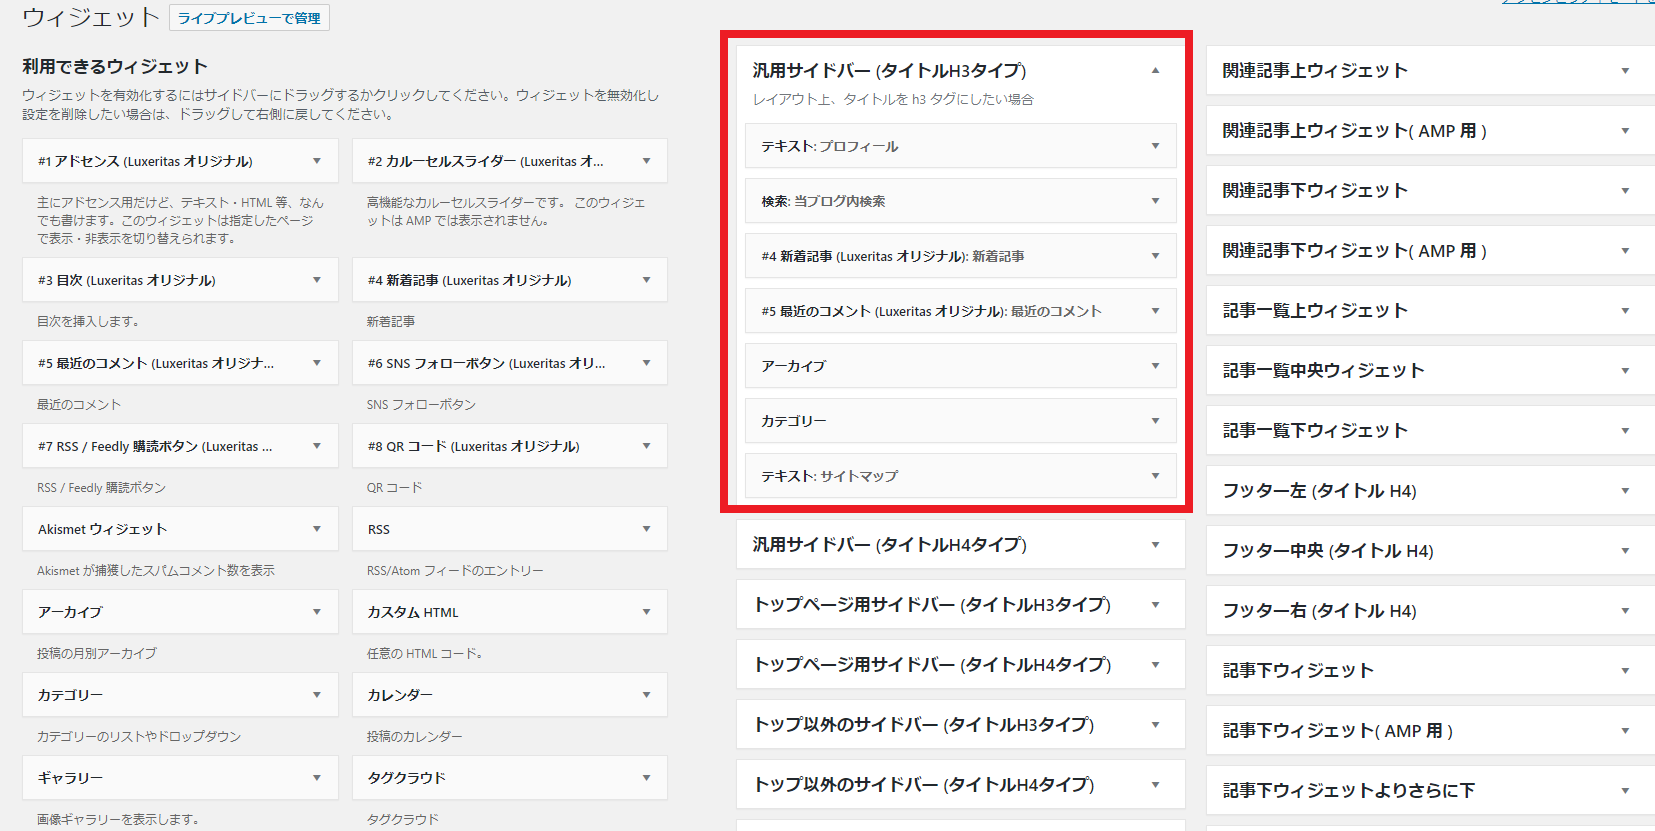Screen dimensions: 1655x831
Task: Expand the 検索: 当ブログ内検索 widget
Action: pyautogui.click(x=1155, y=201)
